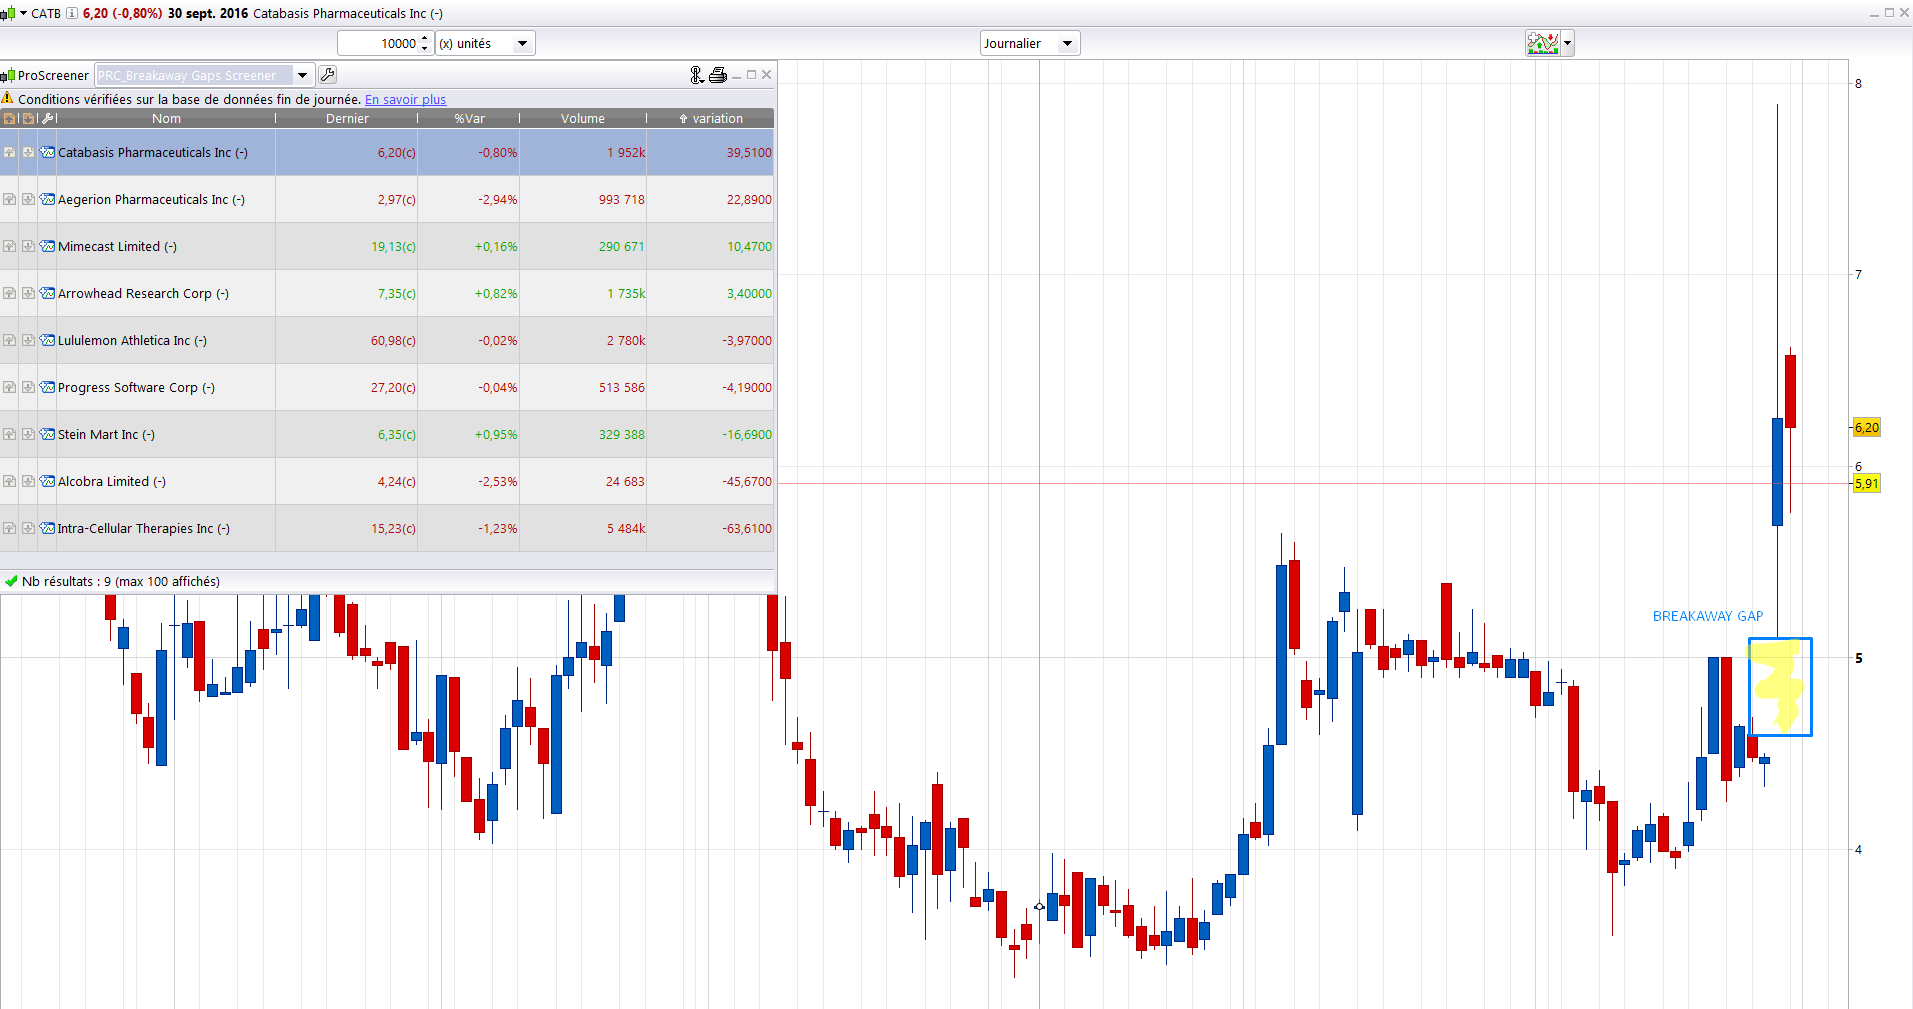Viewport: 1913px width, 1009px height.
Task: Click the ProScreener wrench settings icon
Action: 328,75
